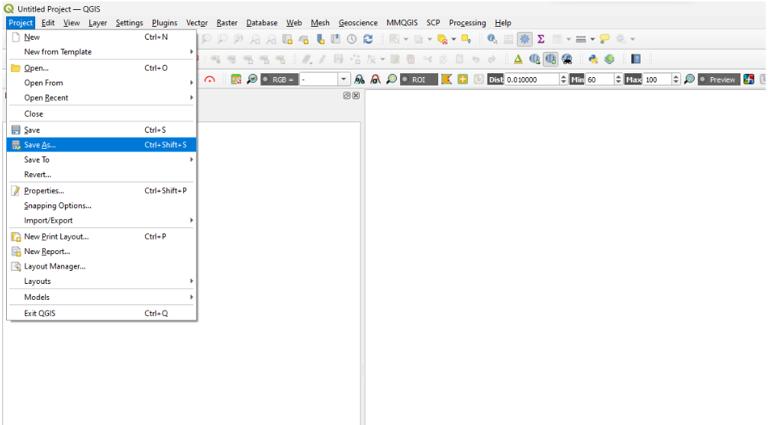The height and width of the screenshot is (425, 768).
Task: Click the yellow plus ROI pointer icon
Action: (462, 79)
